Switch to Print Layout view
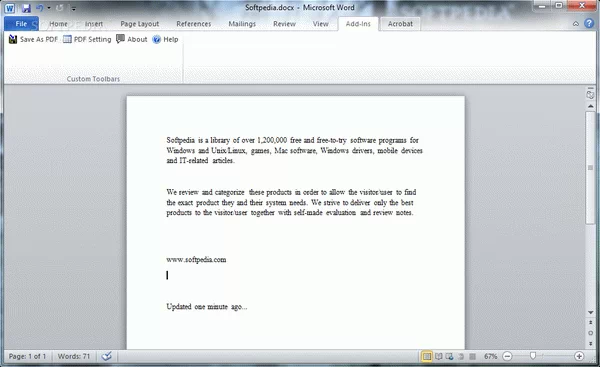The image size is (600, 367). [427, 356]
